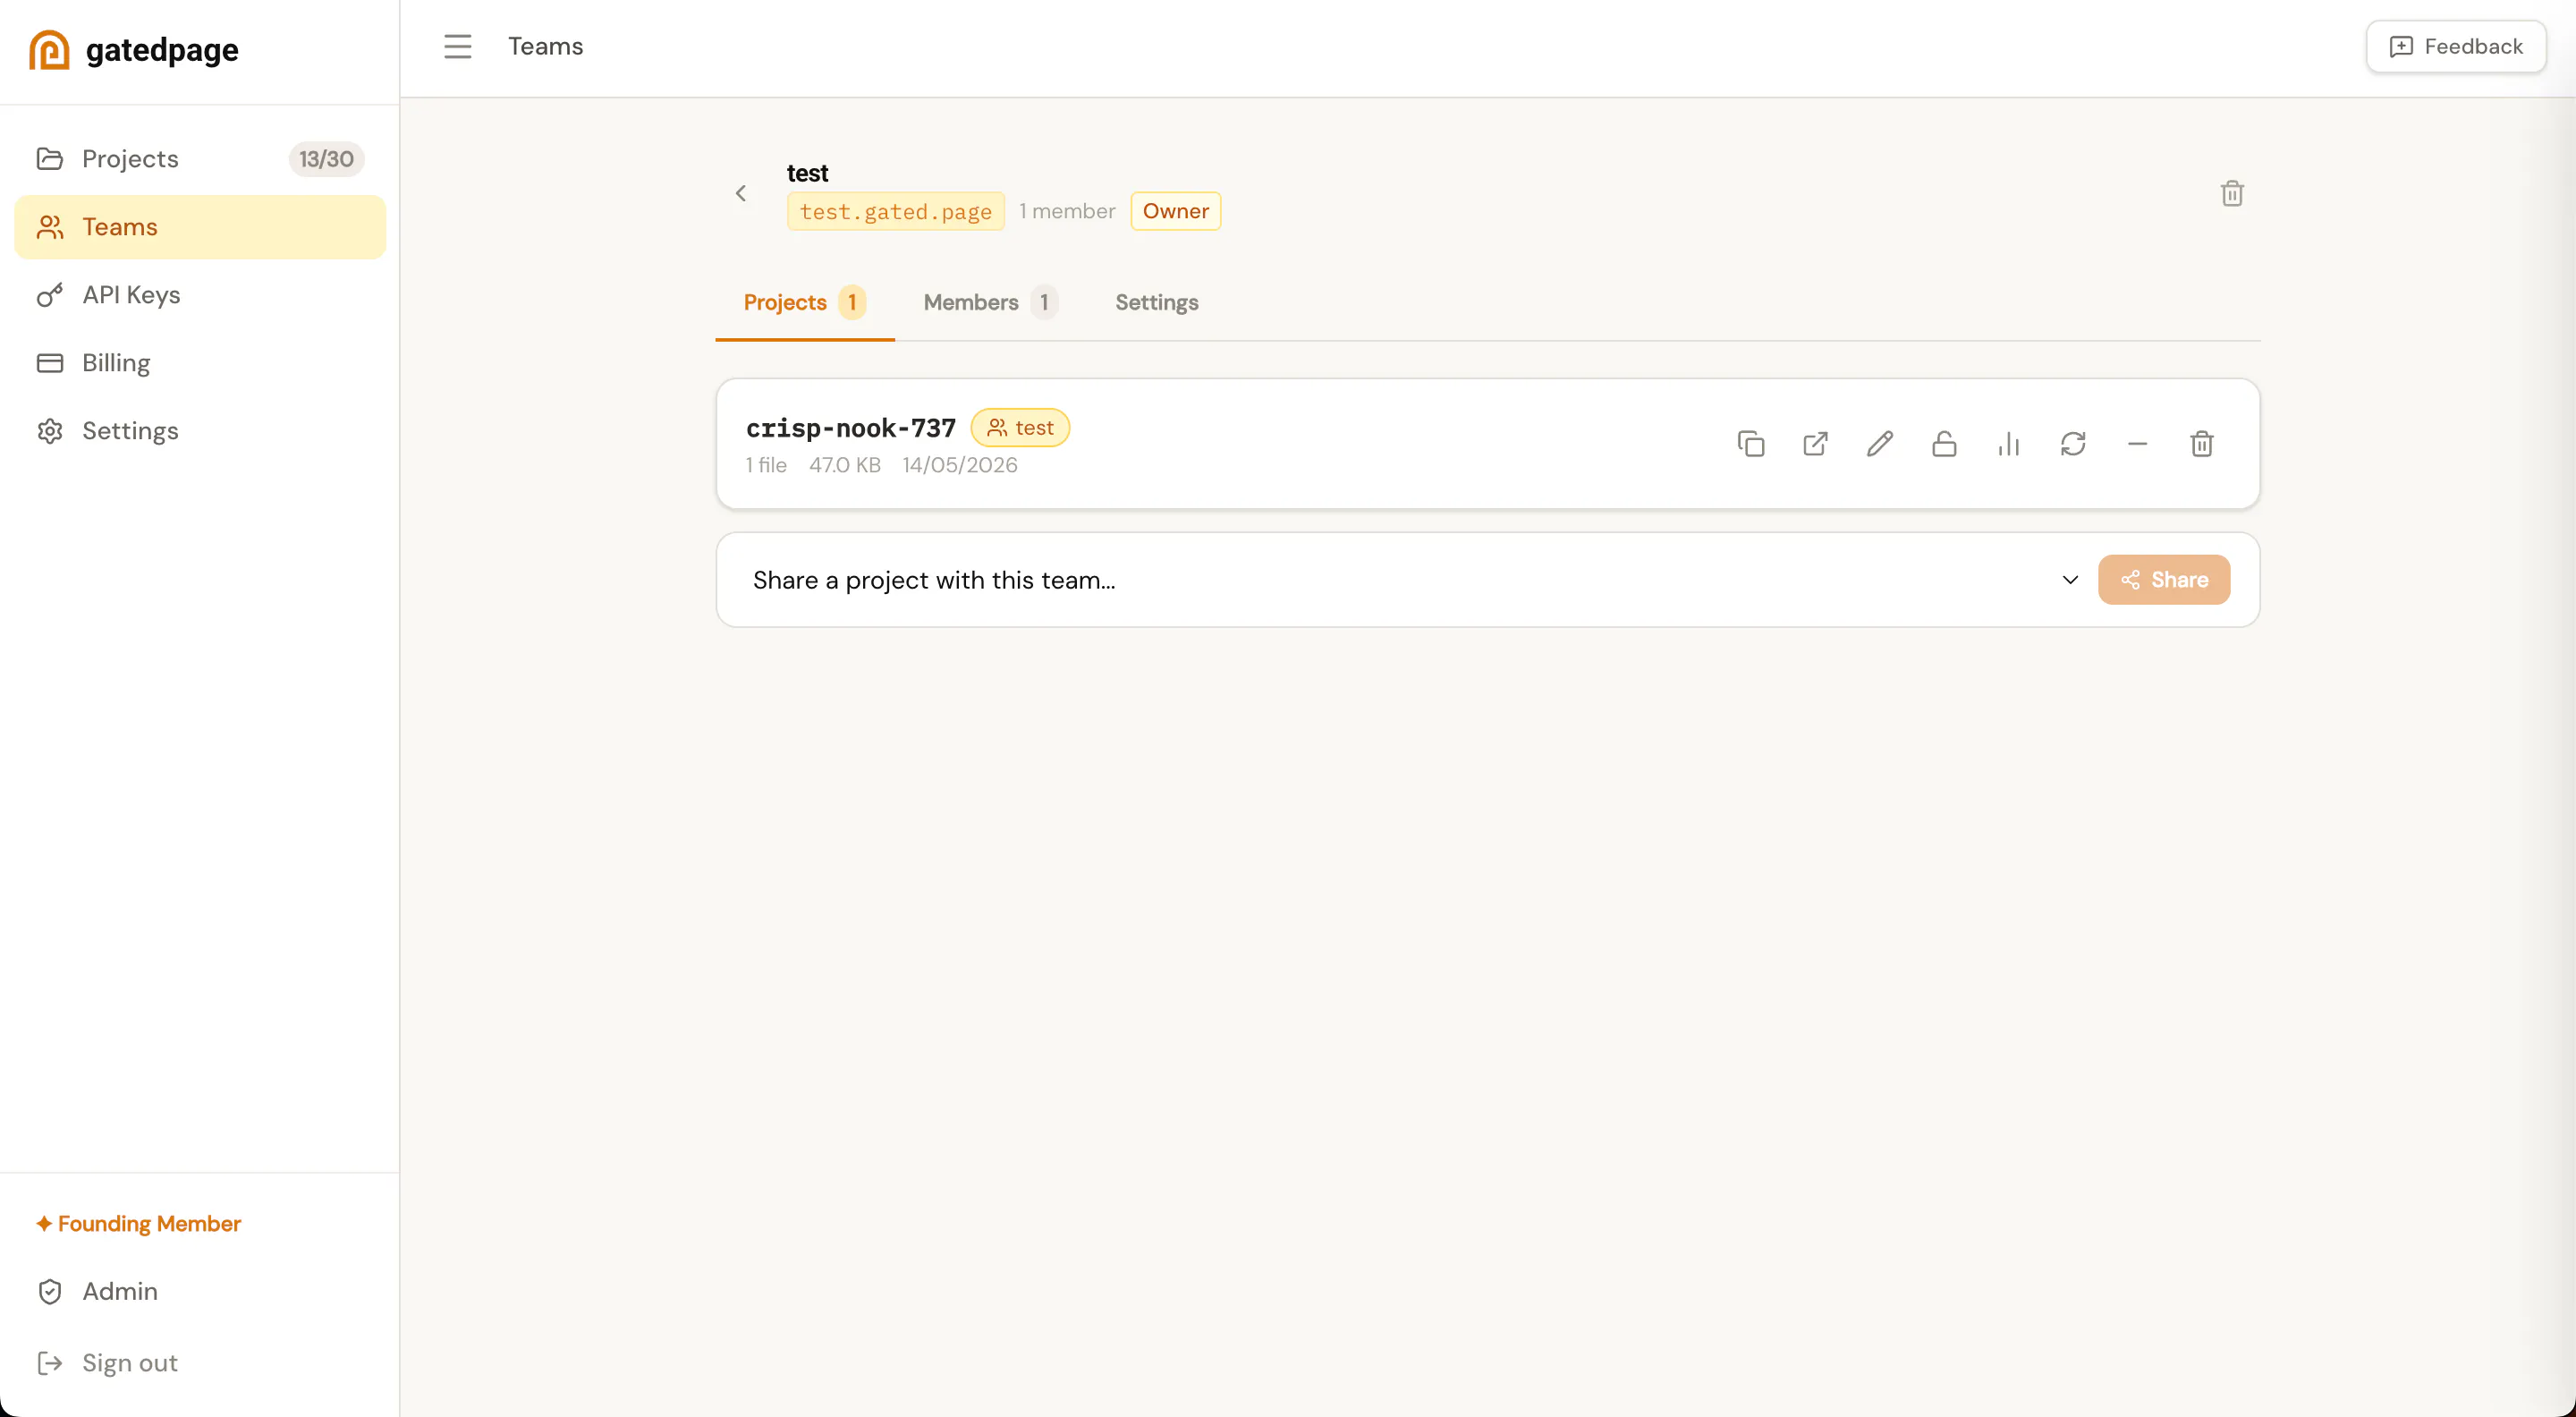This screenshot has height=1417, width=2576.
Task: Copy the crisp-nook-737 project link
Action: pyautogui.click(x=1751, y=444)
